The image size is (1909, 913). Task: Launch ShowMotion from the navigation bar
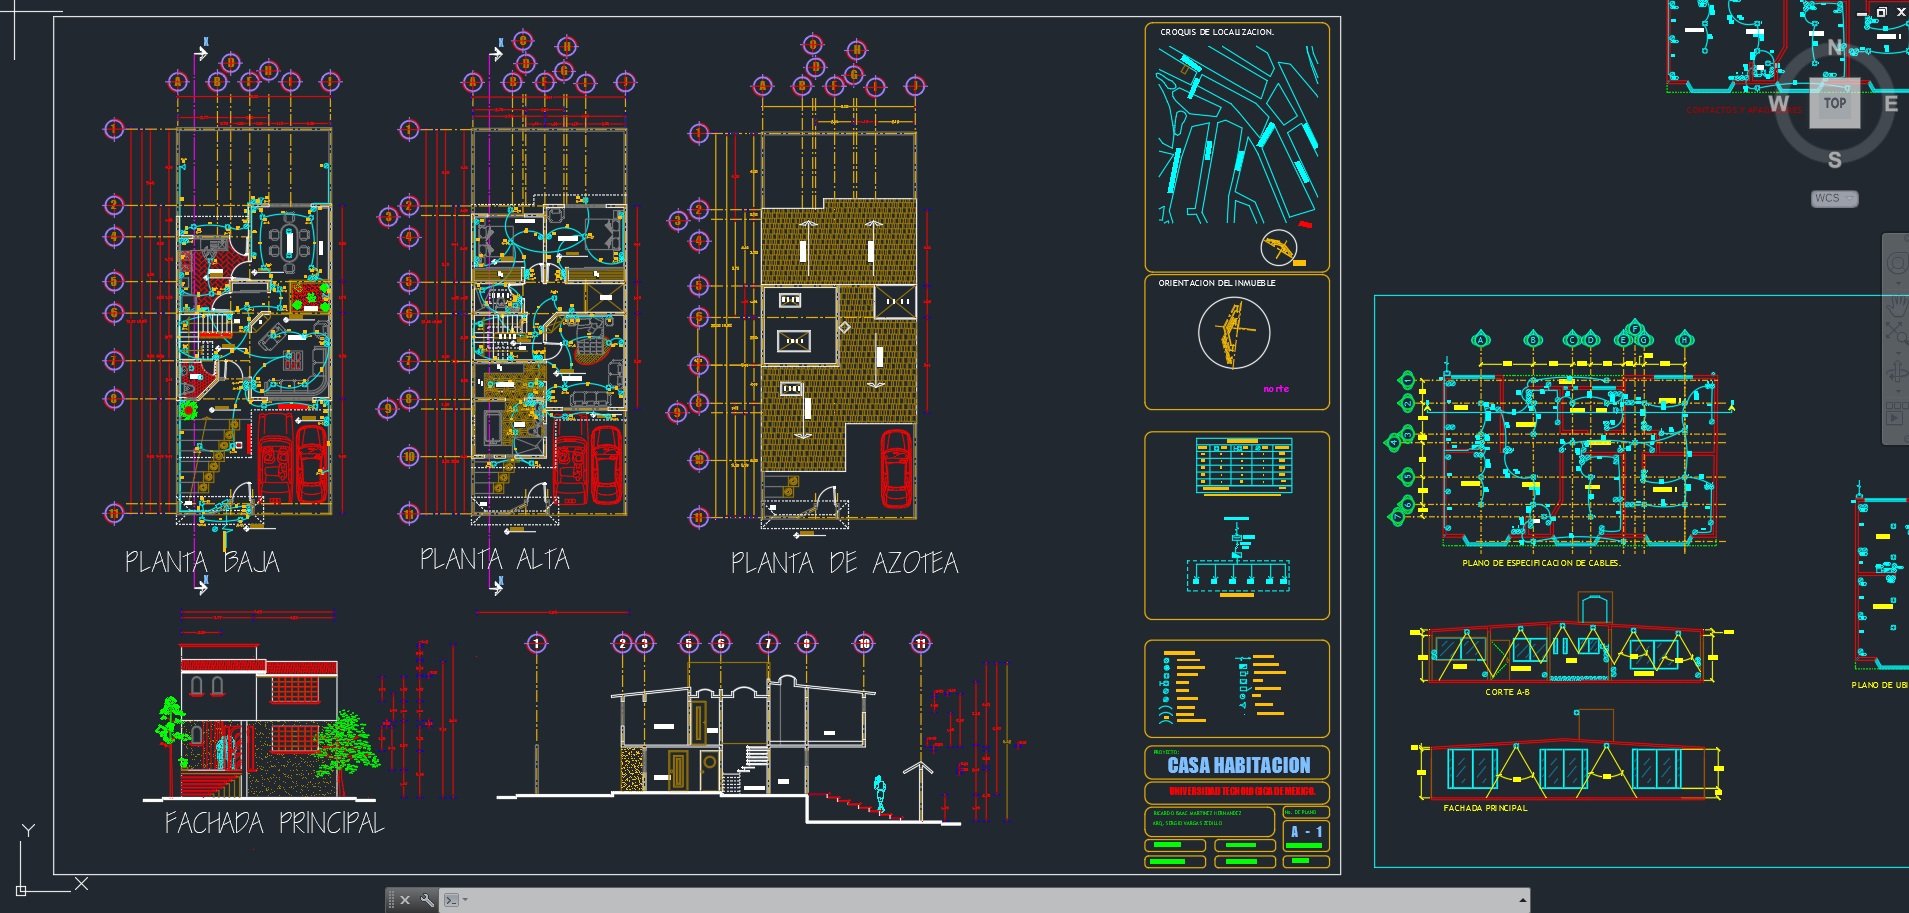tap(1895, 412)
